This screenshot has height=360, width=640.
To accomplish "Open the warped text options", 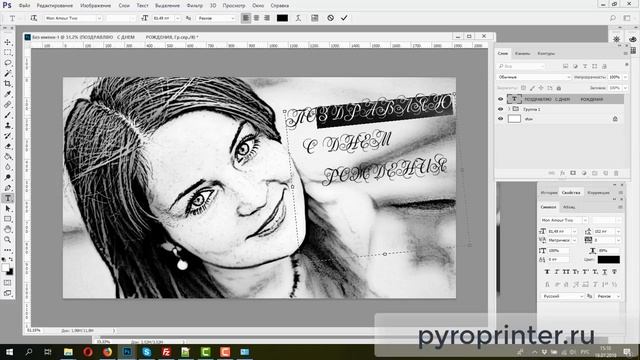I will tap(298, 18).
